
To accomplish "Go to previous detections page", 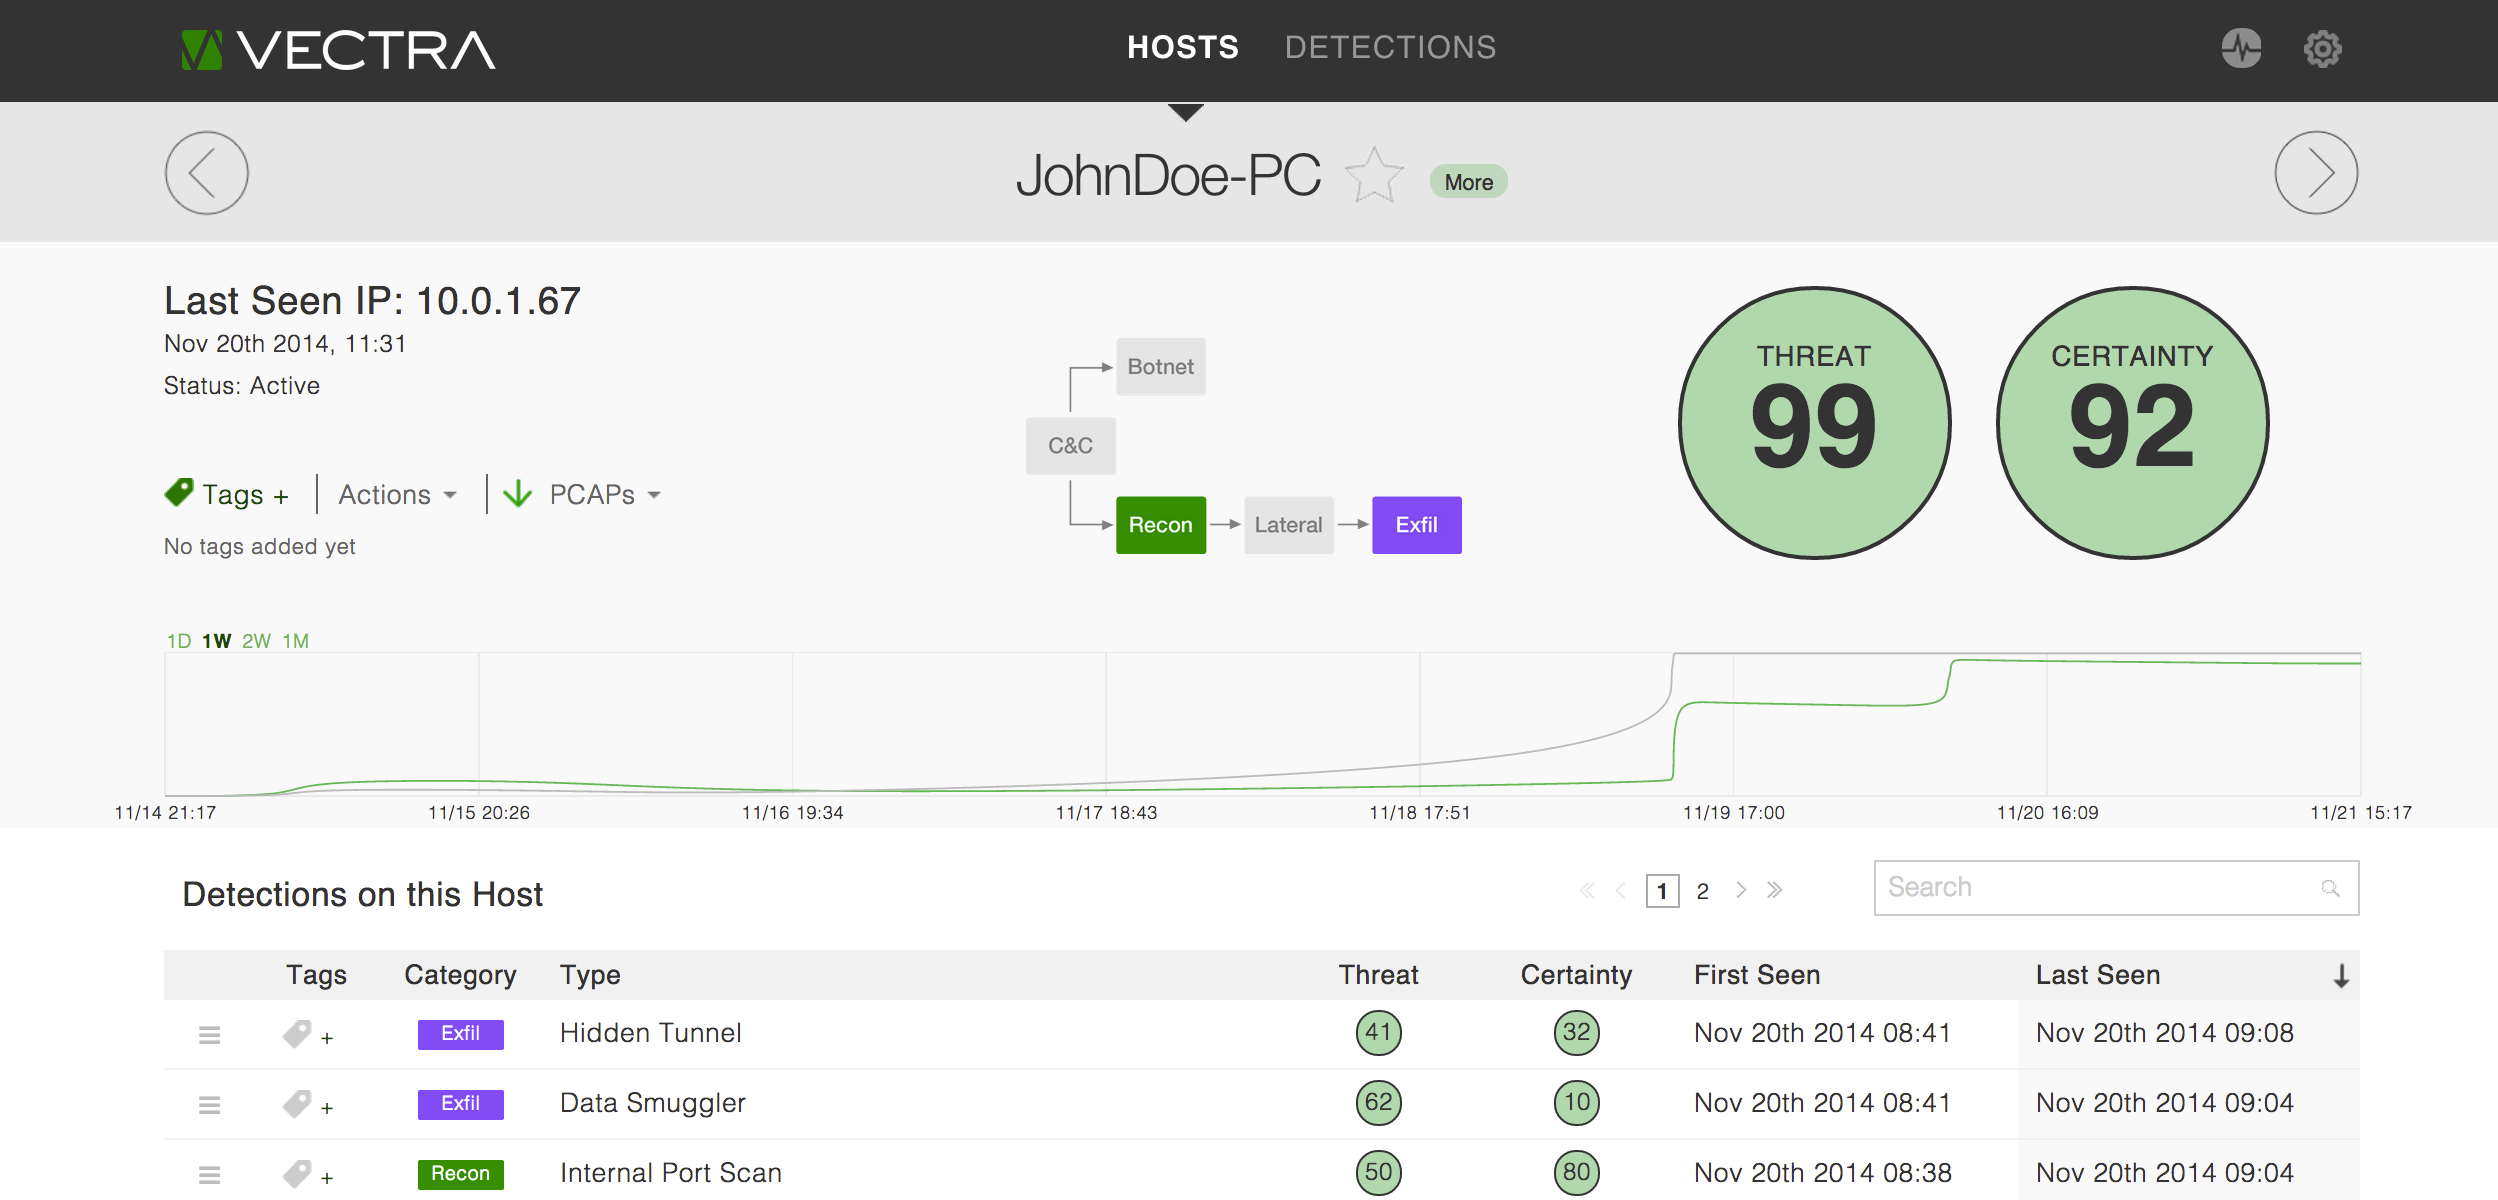I will tap(1620, 890).
